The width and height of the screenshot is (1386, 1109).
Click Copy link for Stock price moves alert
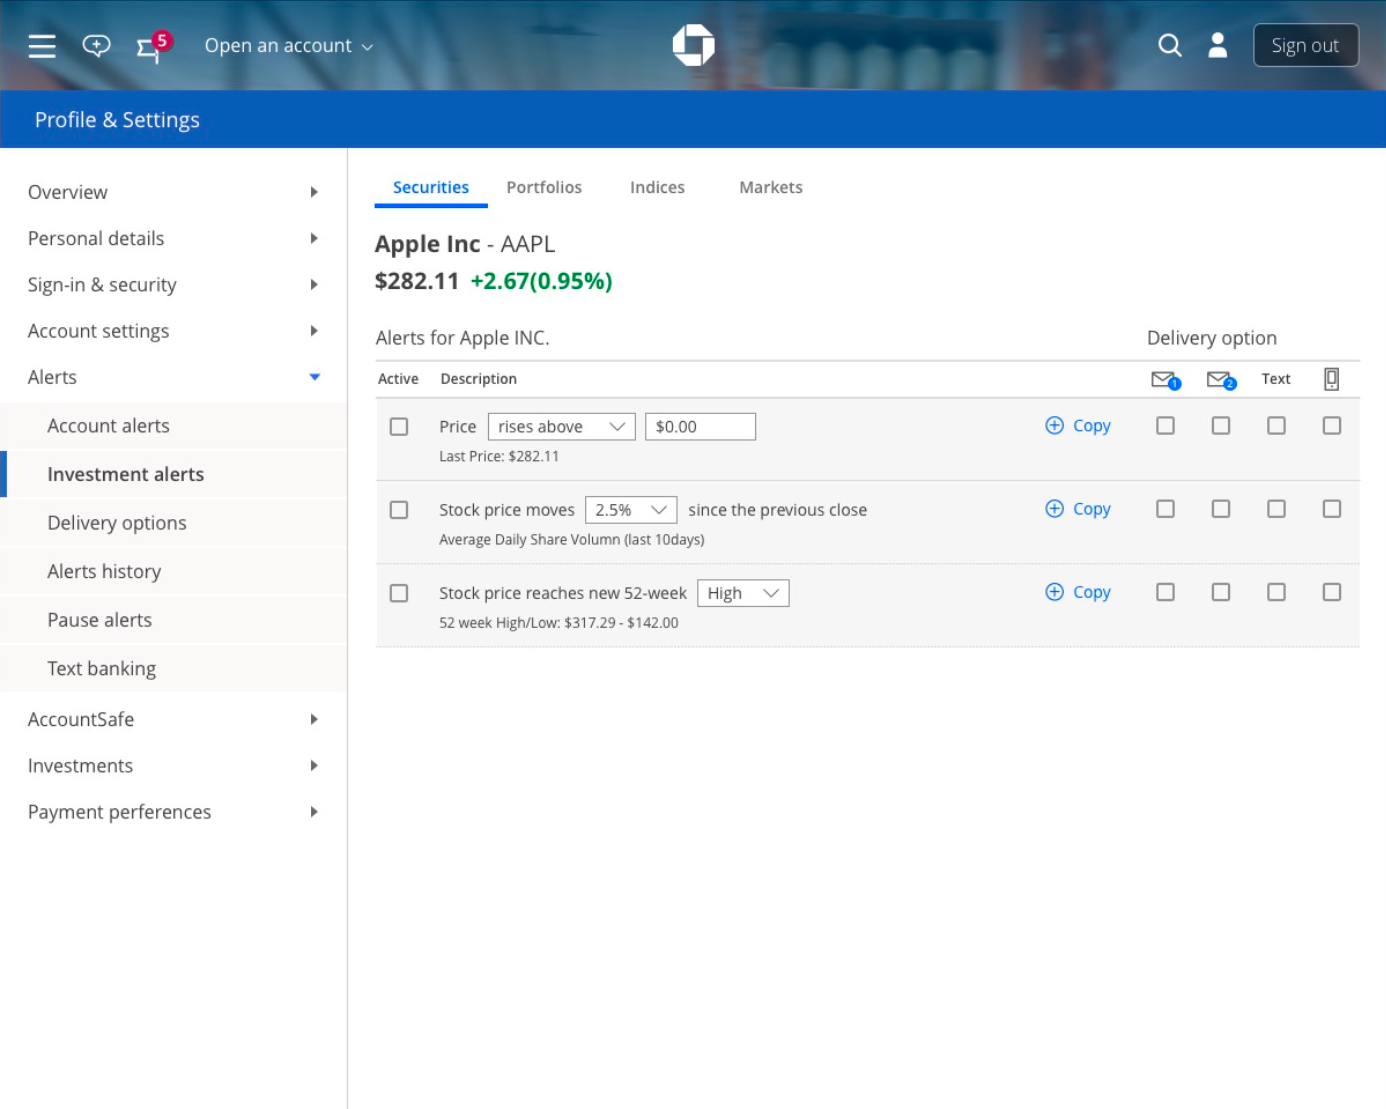(1091, 509)
